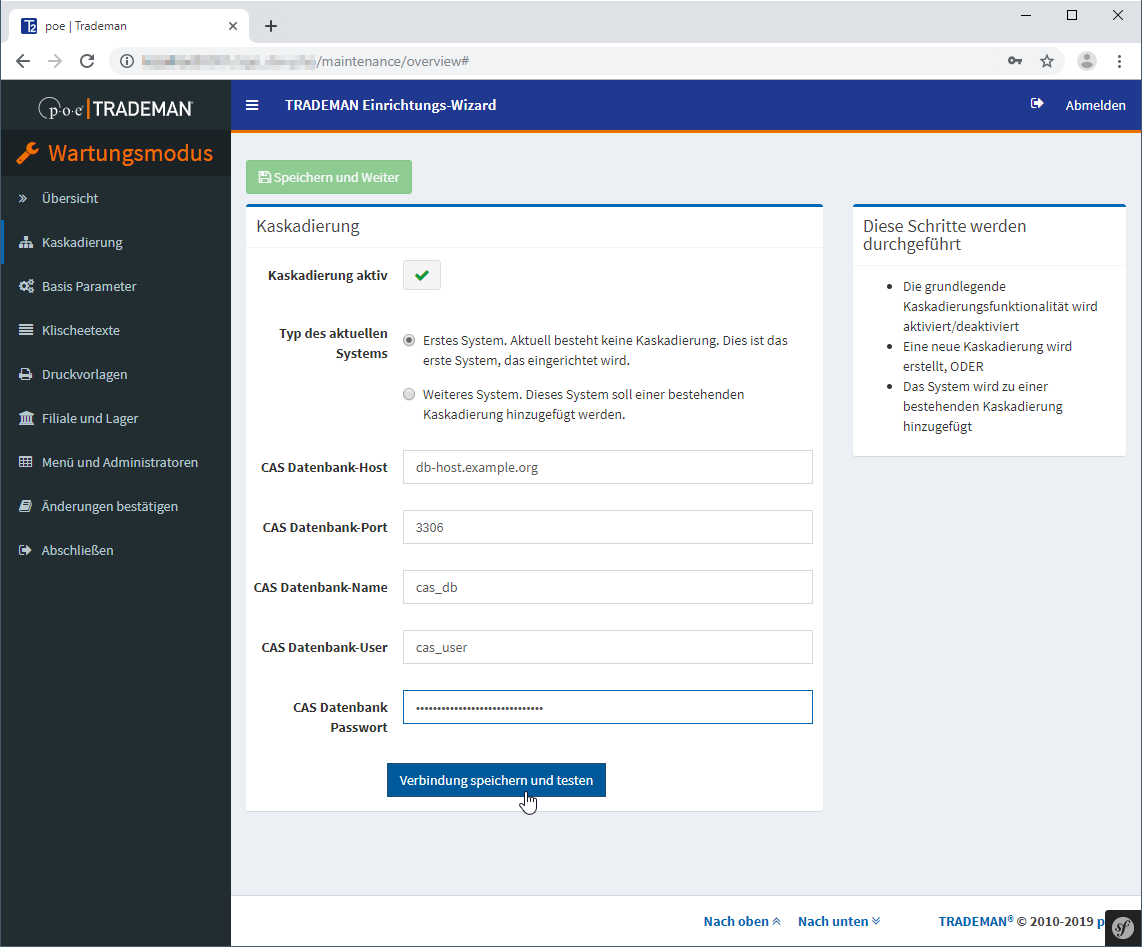Close the poe | Trademan tab

pyautogui.click(x=233, y=26)
